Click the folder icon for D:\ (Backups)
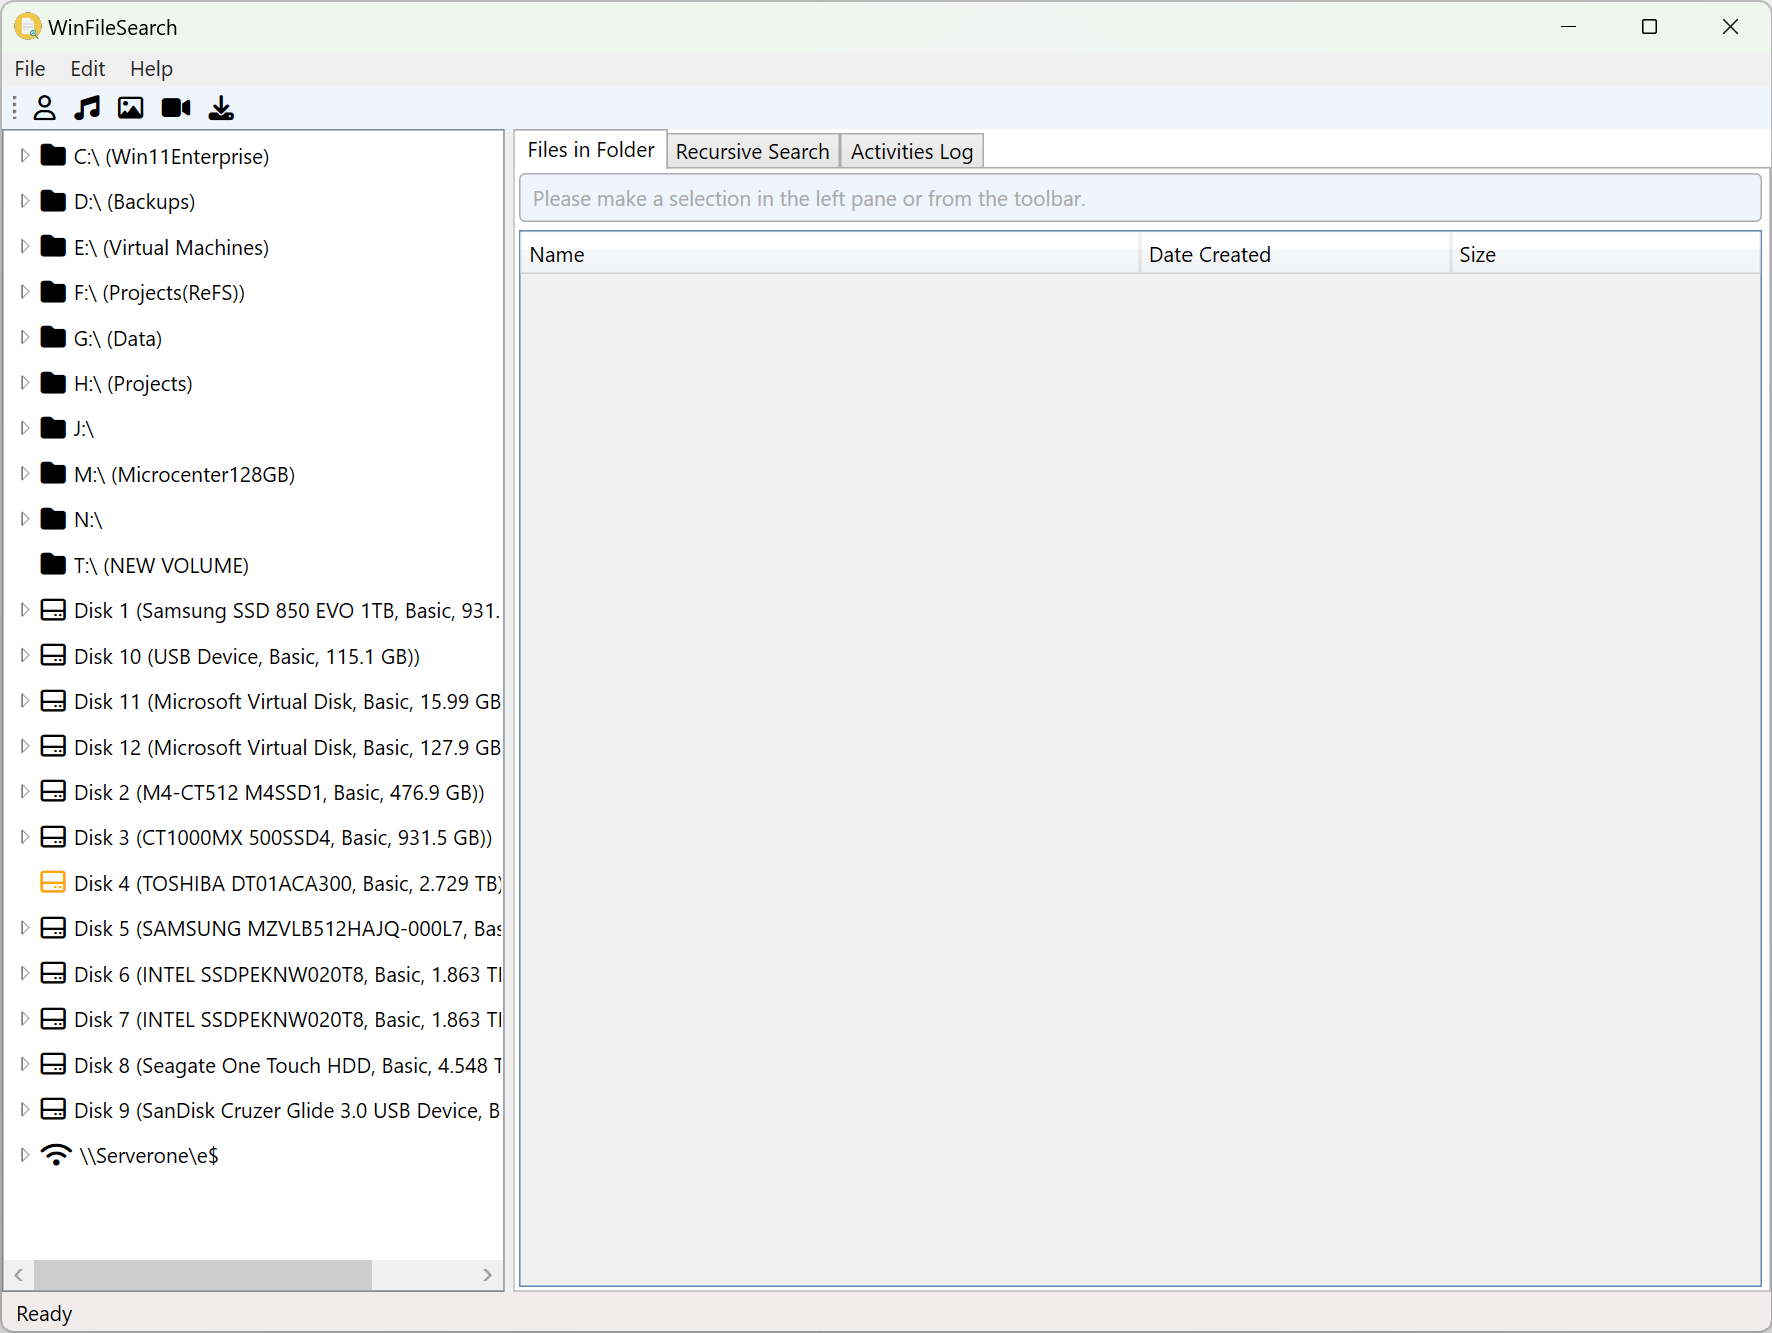 (53, 200)
